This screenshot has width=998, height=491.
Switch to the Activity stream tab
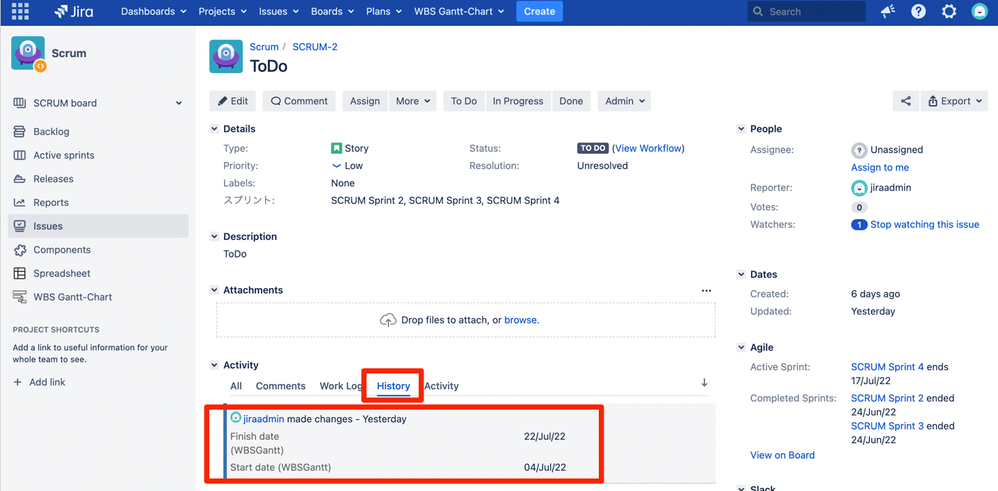point(441,386)
